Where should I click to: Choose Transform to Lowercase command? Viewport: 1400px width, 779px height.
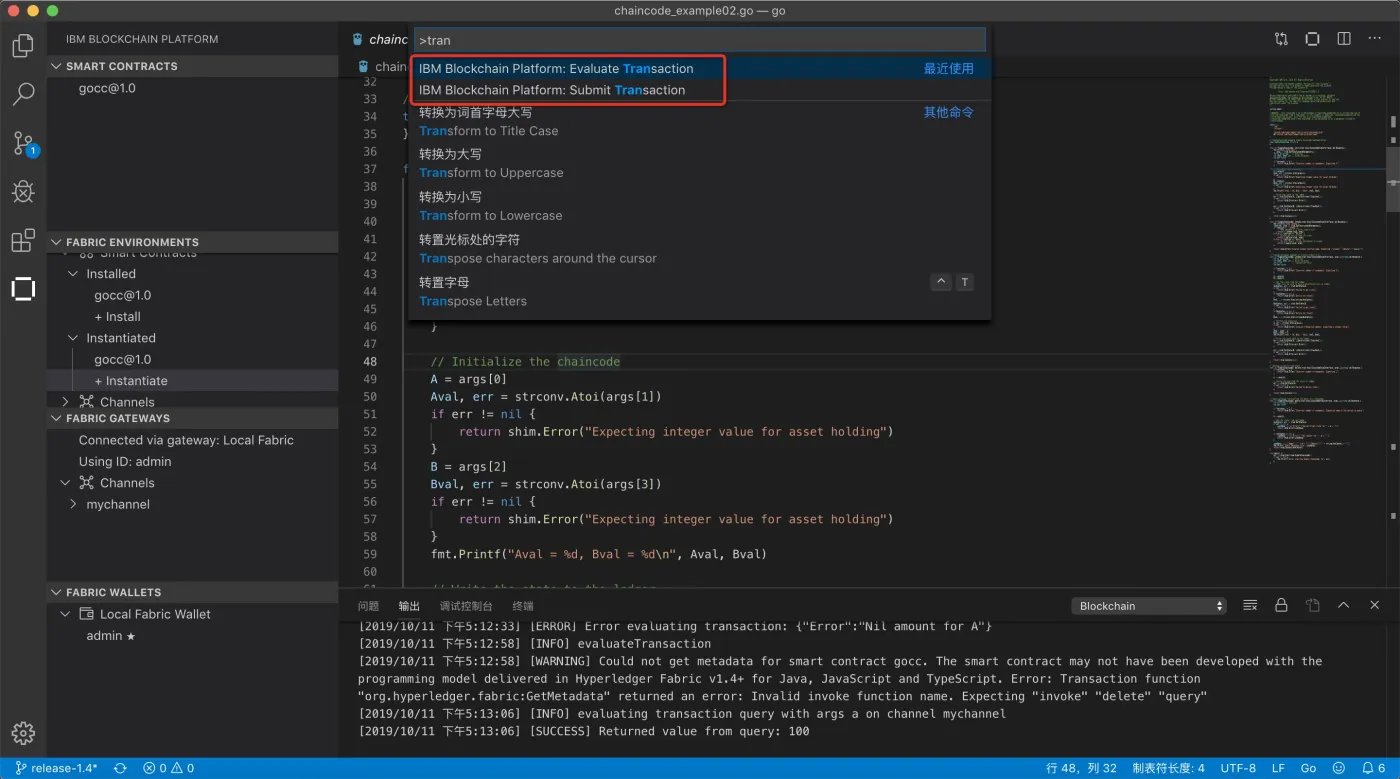click(700, 206)
